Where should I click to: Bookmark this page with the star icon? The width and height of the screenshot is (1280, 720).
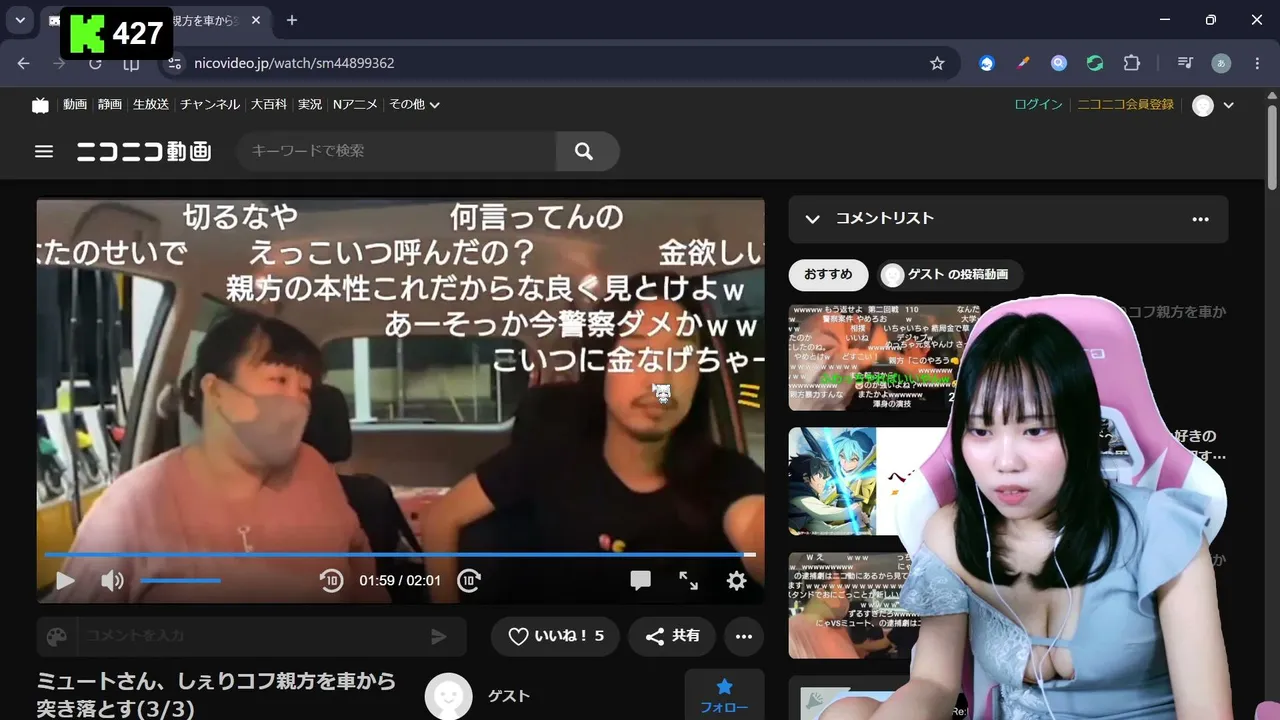click(x=937, y=63)
